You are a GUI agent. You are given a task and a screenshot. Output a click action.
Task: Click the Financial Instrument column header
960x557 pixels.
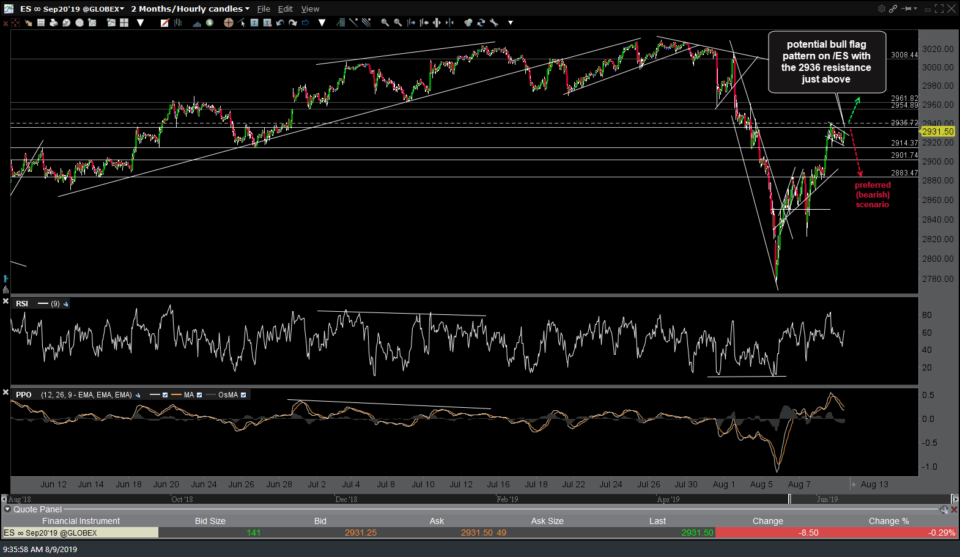[x=81, y=521]
